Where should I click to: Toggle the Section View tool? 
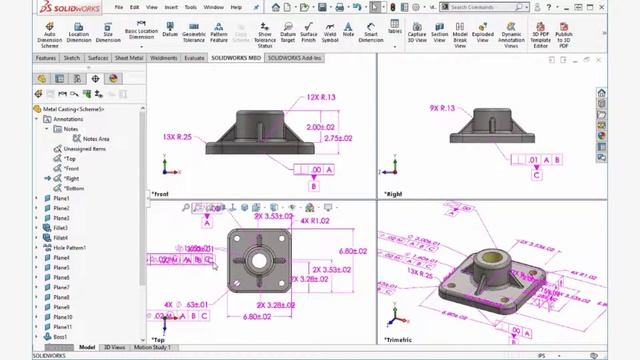(x=439, y=33)
